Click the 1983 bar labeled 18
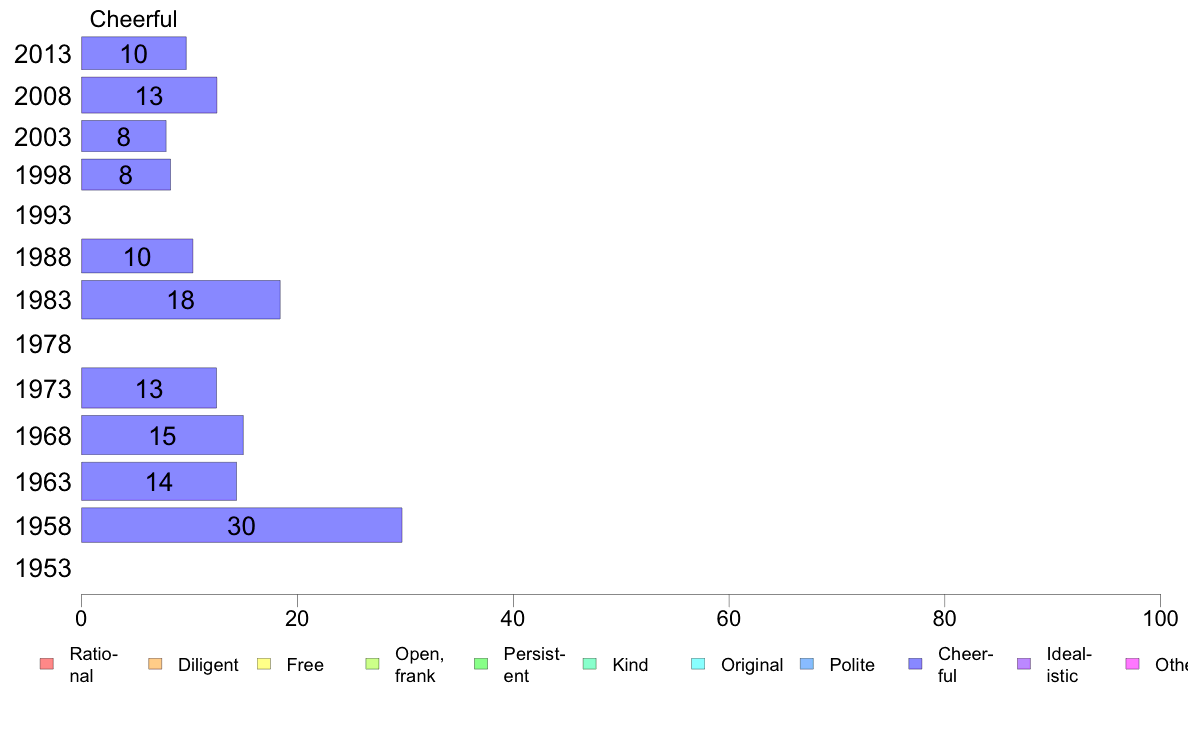The height and width of the screenshot is (736, 1188). pyautogui.click(x=180, y=299)
